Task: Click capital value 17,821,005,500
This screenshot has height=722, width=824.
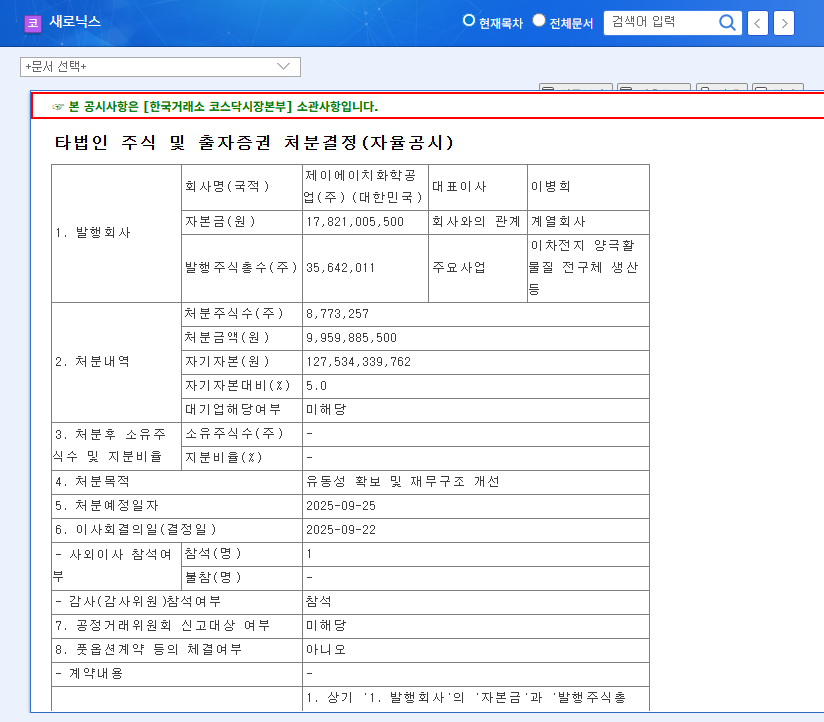Action: [x=355, y=222]
